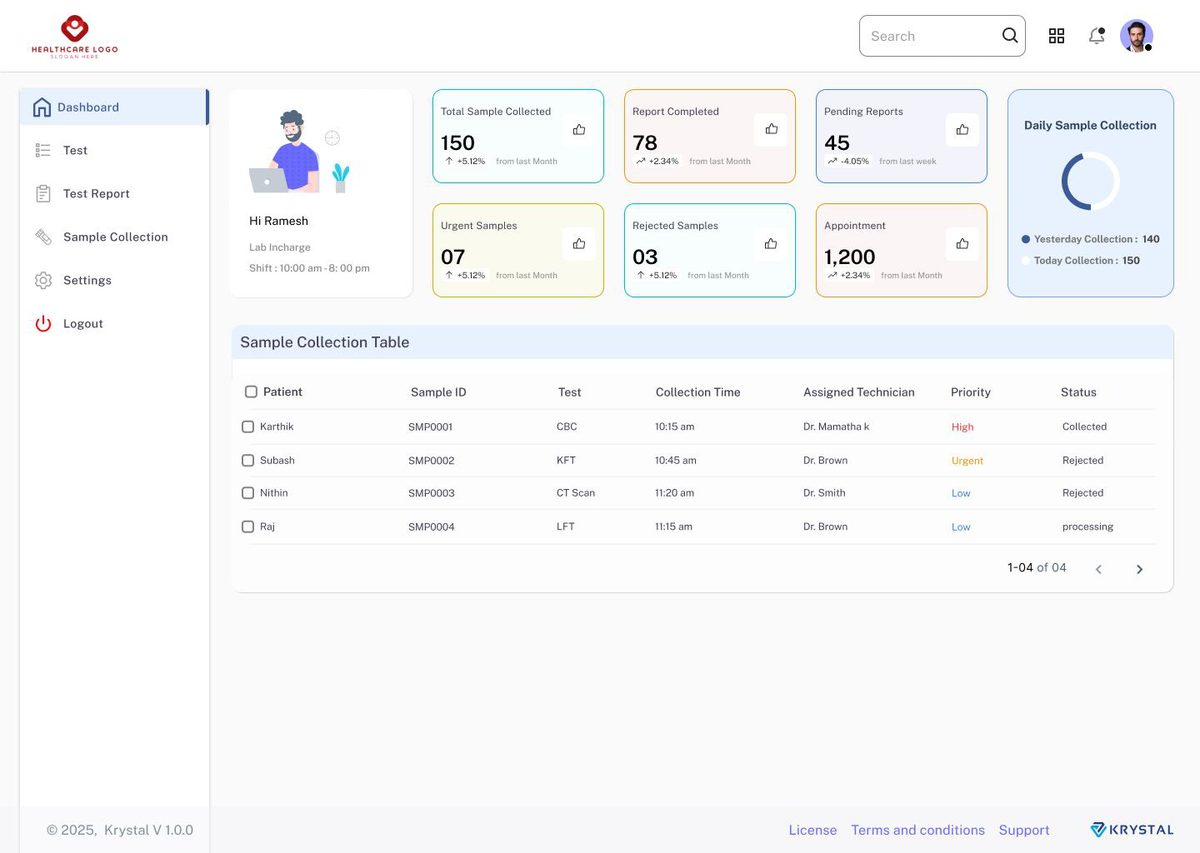Click sample ID SMP0004
This screenshot has height=853, width=1200.
pyautogui.click(x=431, y=527)
